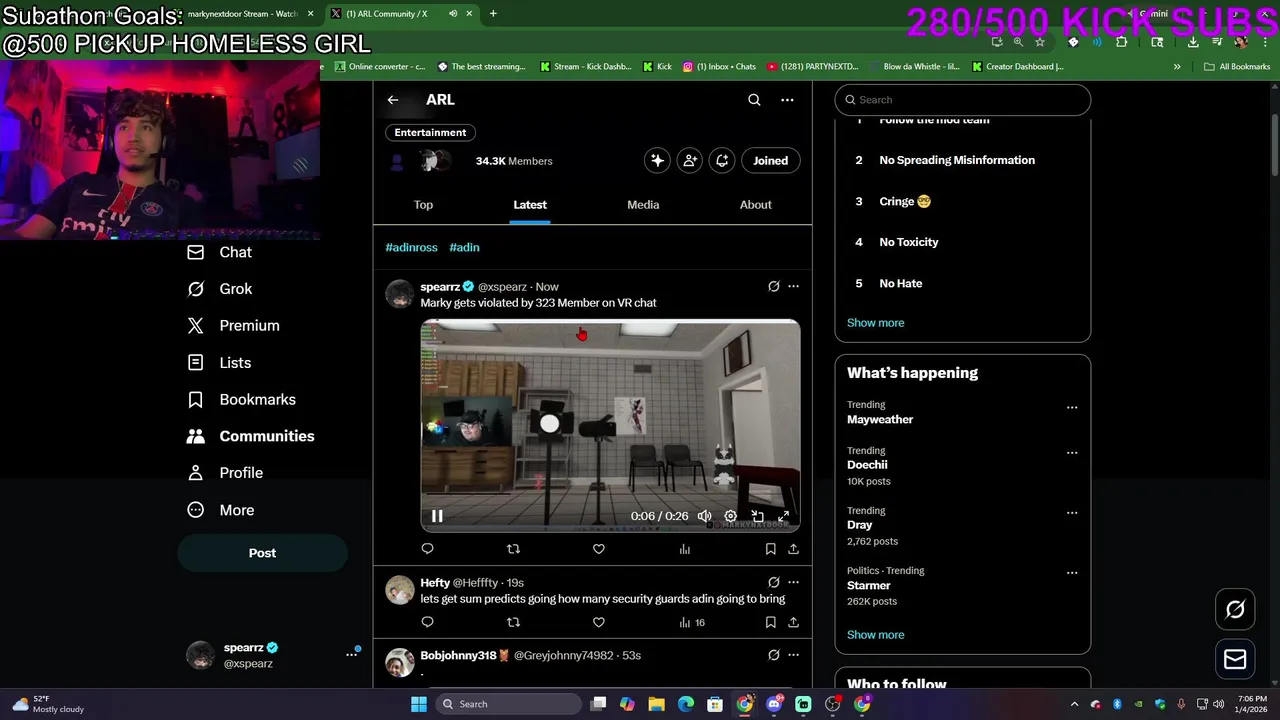Click the taskbar Search box
Image resolution: width=1280 pixels, height=720 pixels.
[507, 704]
